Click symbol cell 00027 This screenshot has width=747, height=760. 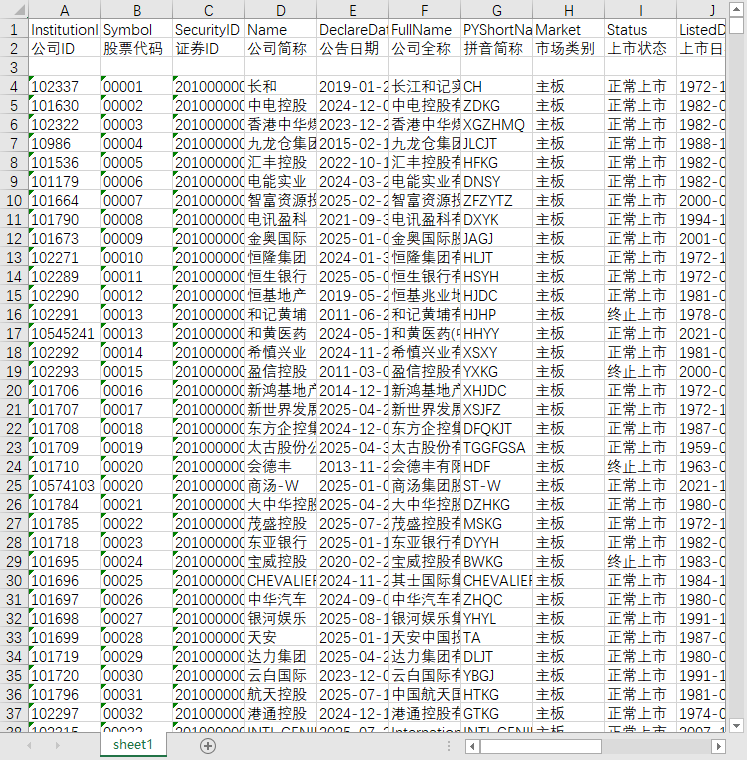[x=137, y=618]
